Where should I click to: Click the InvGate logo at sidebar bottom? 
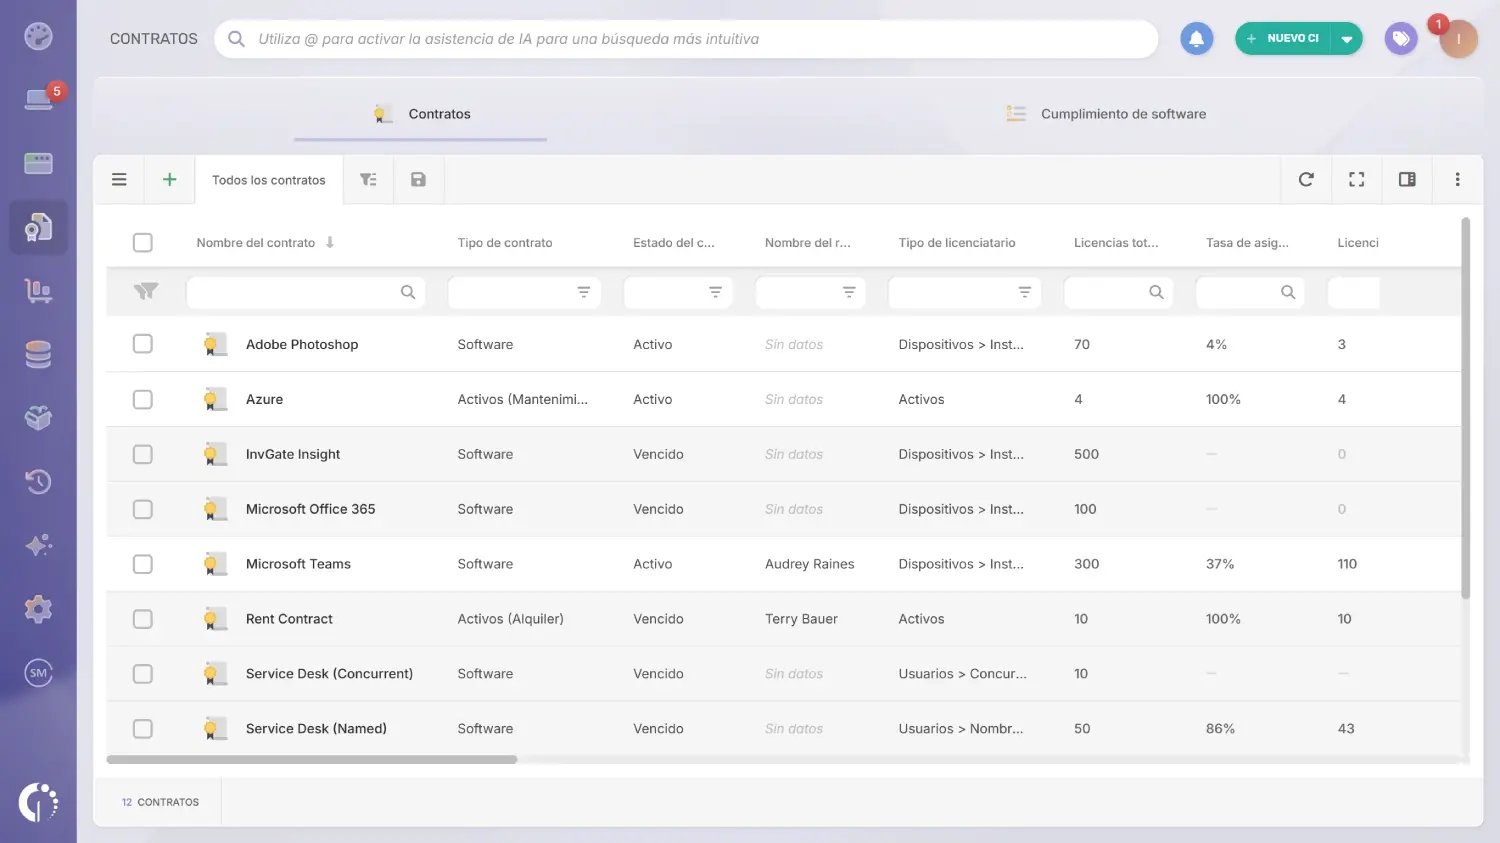38,802
